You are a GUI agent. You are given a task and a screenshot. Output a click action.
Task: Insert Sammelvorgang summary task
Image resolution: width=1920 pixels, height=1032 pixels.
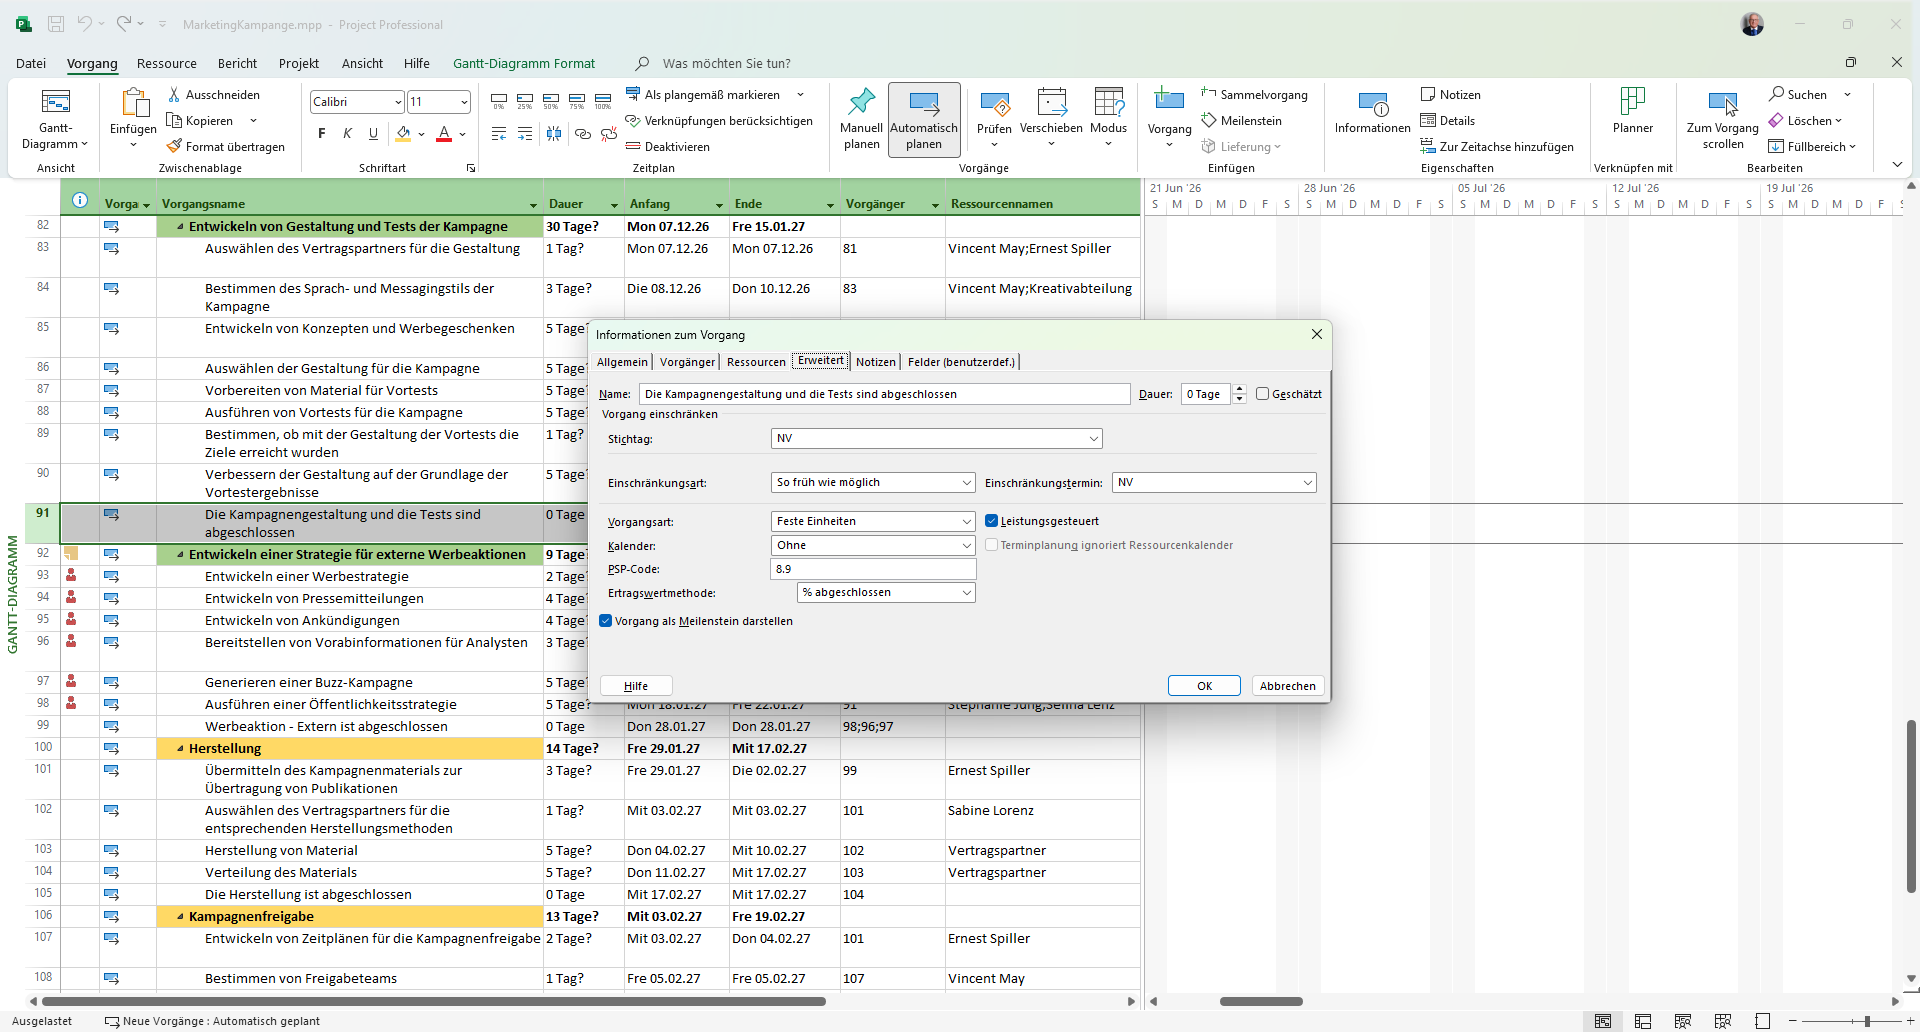[x=1255, y=94]
